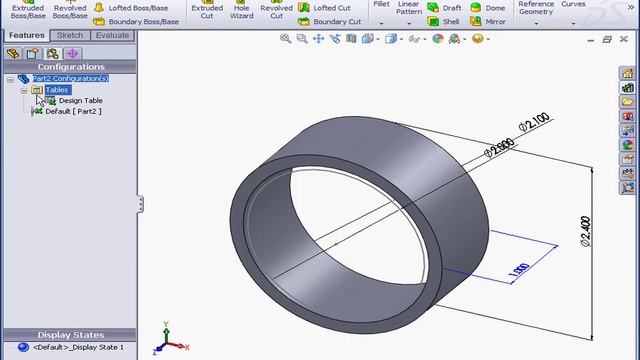This screenshot has width=640, height=360.
Task: Click the Display States header
Action: pyautogui.click(x=70, y=335)
